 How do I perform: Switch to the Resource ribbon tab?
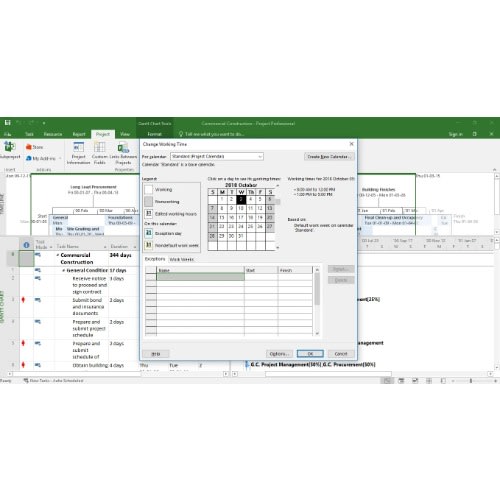53,134
